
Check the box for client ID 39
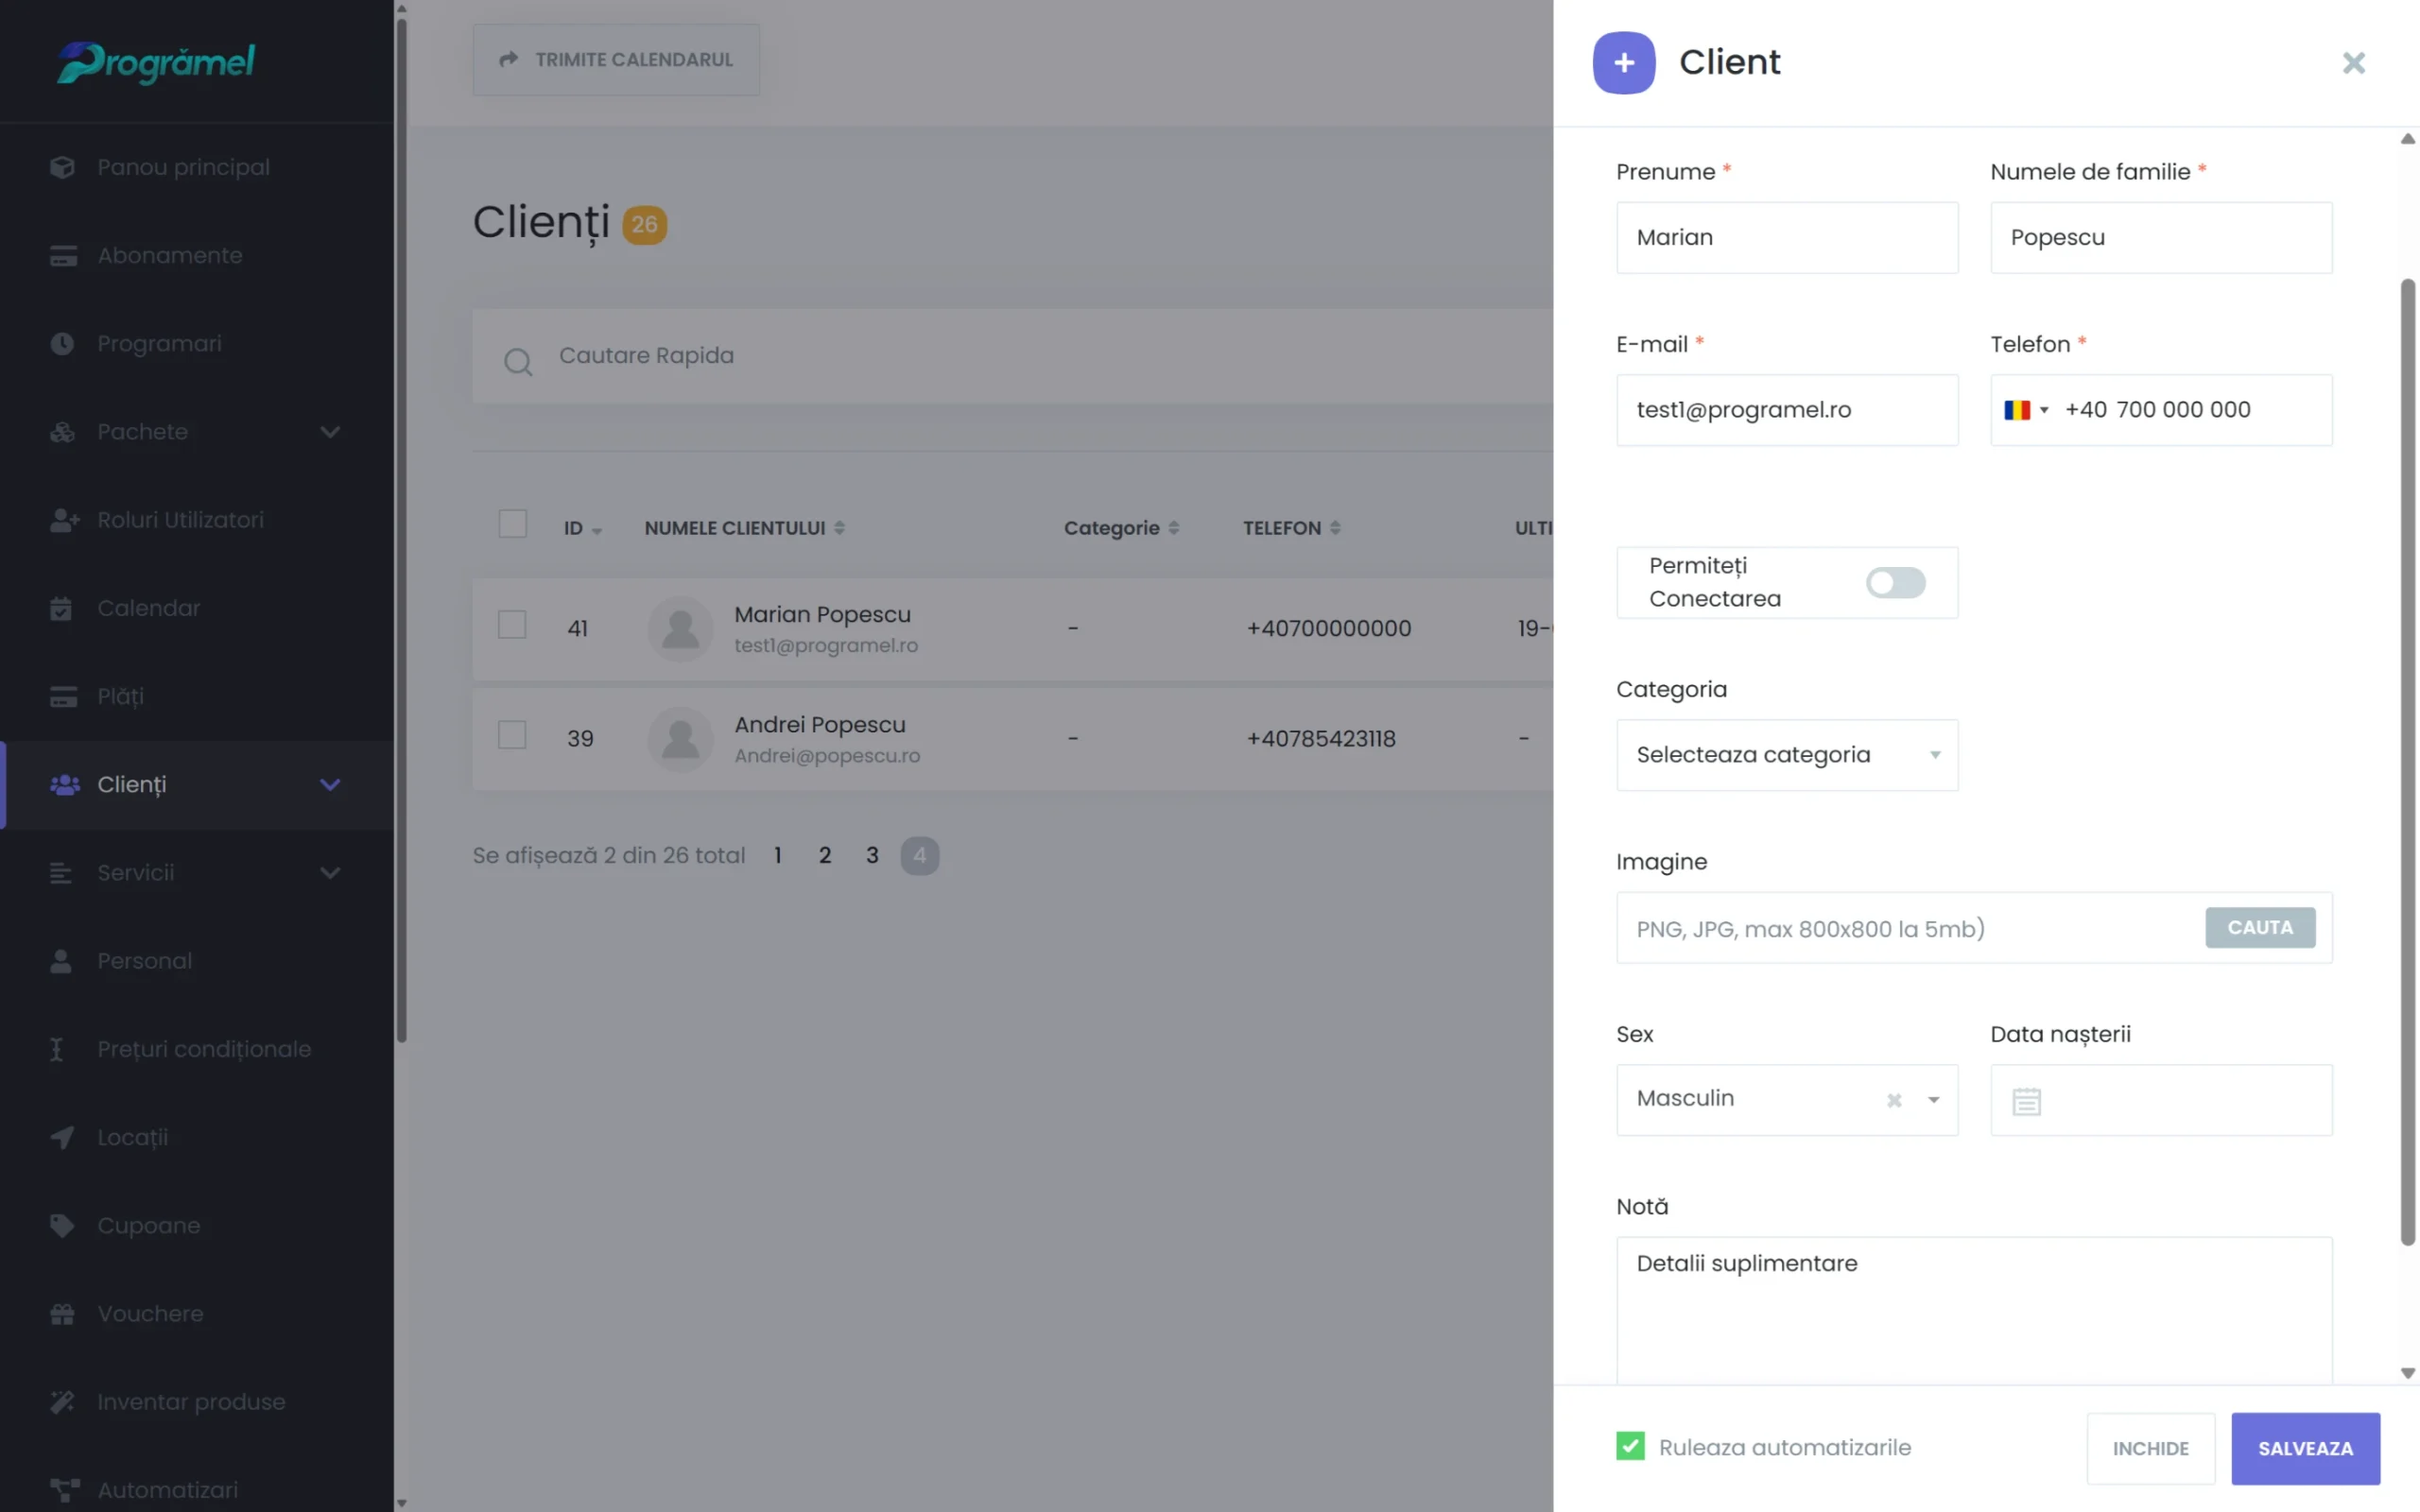[x=512, y=736]
